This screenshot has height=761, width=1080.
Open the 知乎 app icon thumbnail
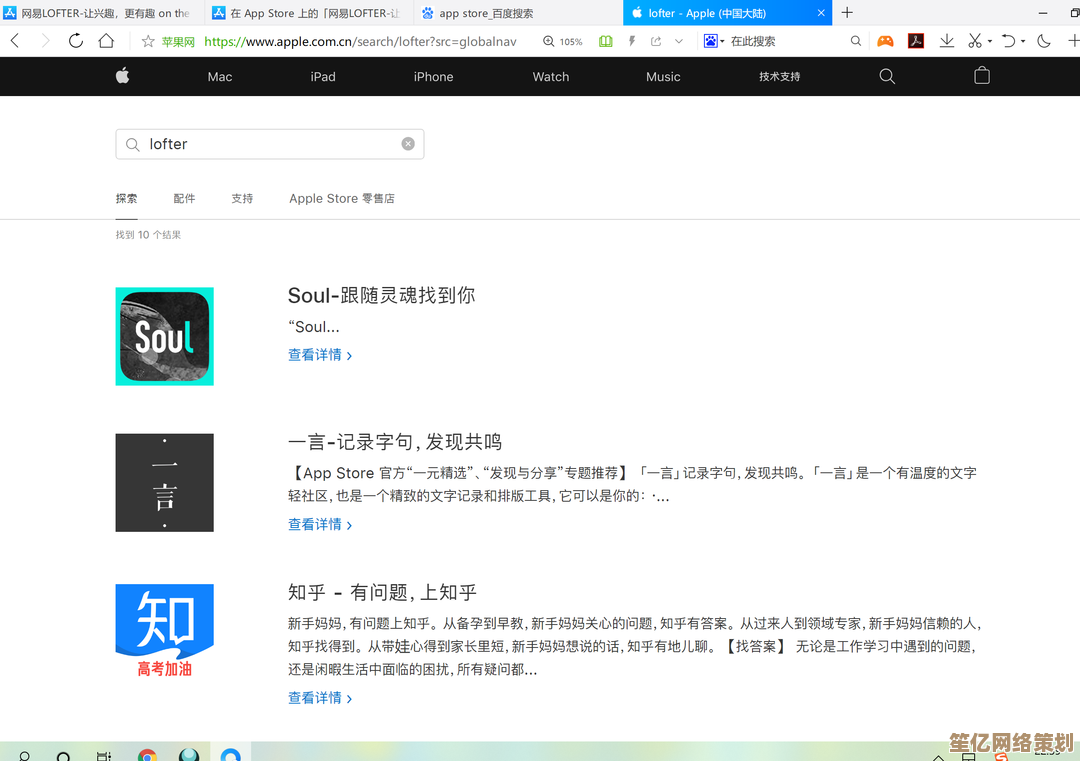point(165,631)
